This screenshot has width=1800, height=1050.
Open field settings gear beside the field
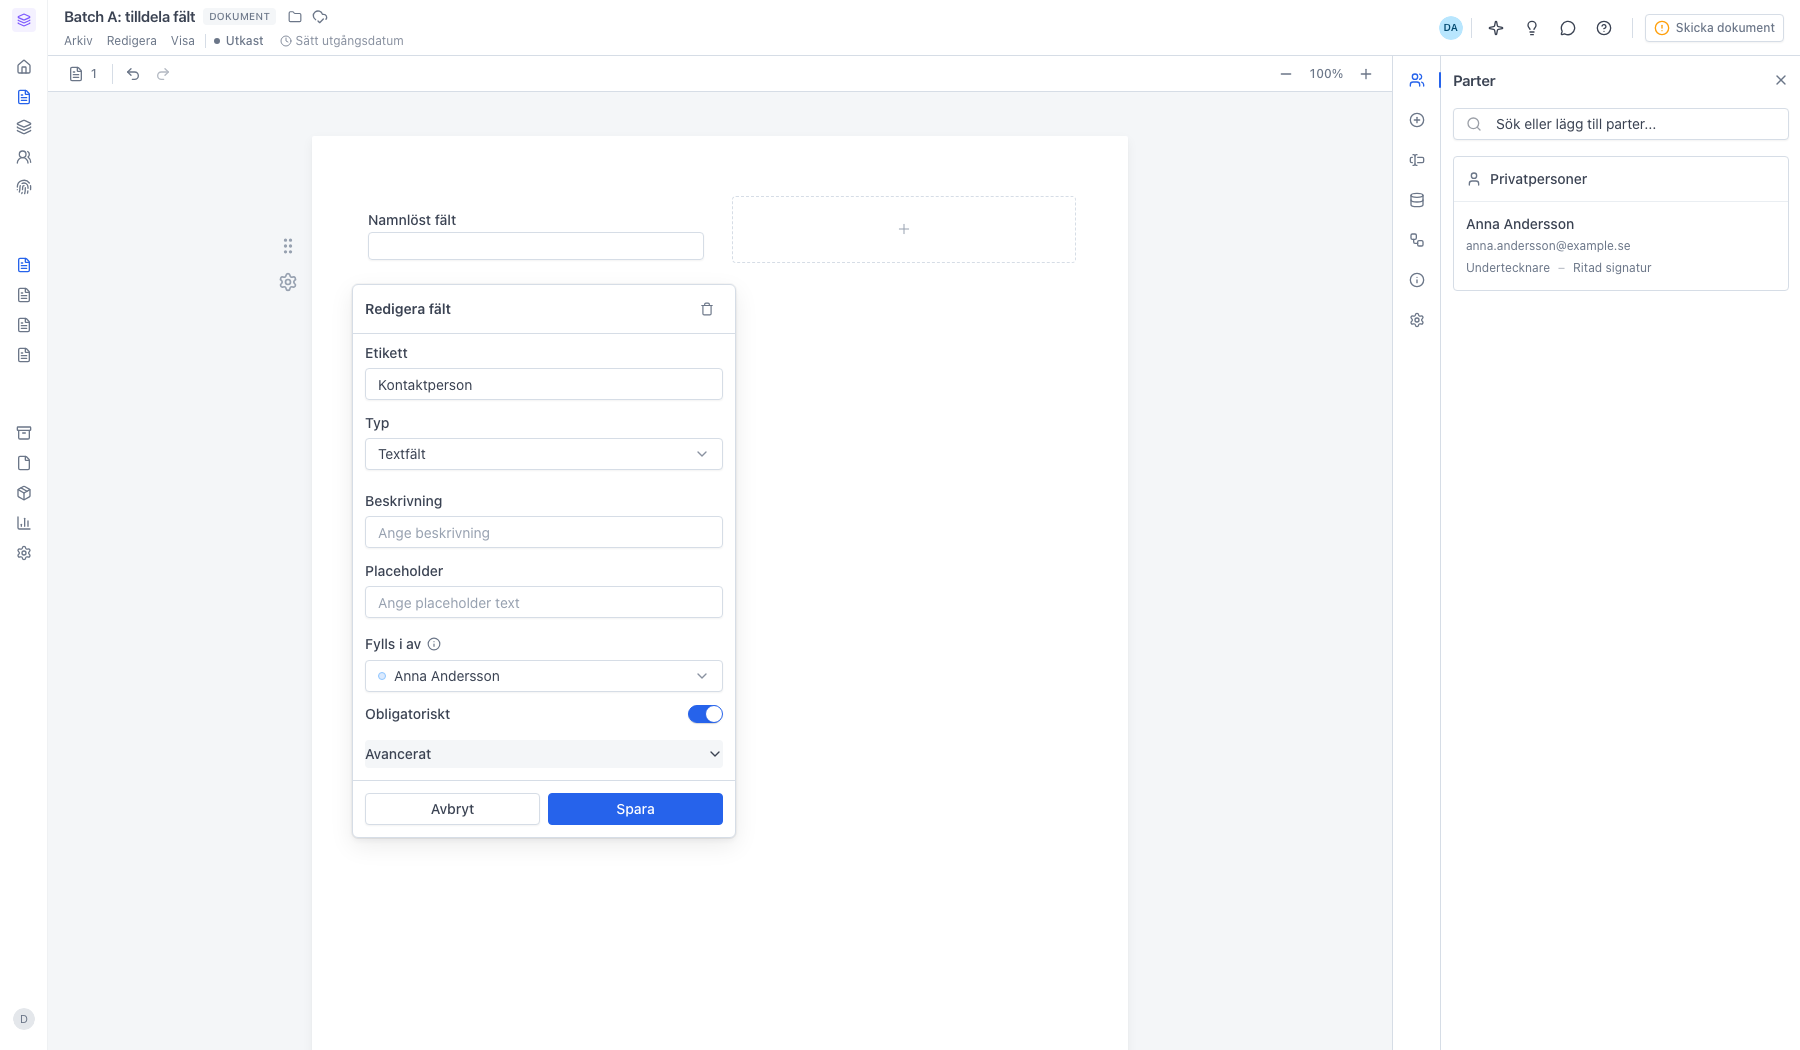tap(288, 282)
